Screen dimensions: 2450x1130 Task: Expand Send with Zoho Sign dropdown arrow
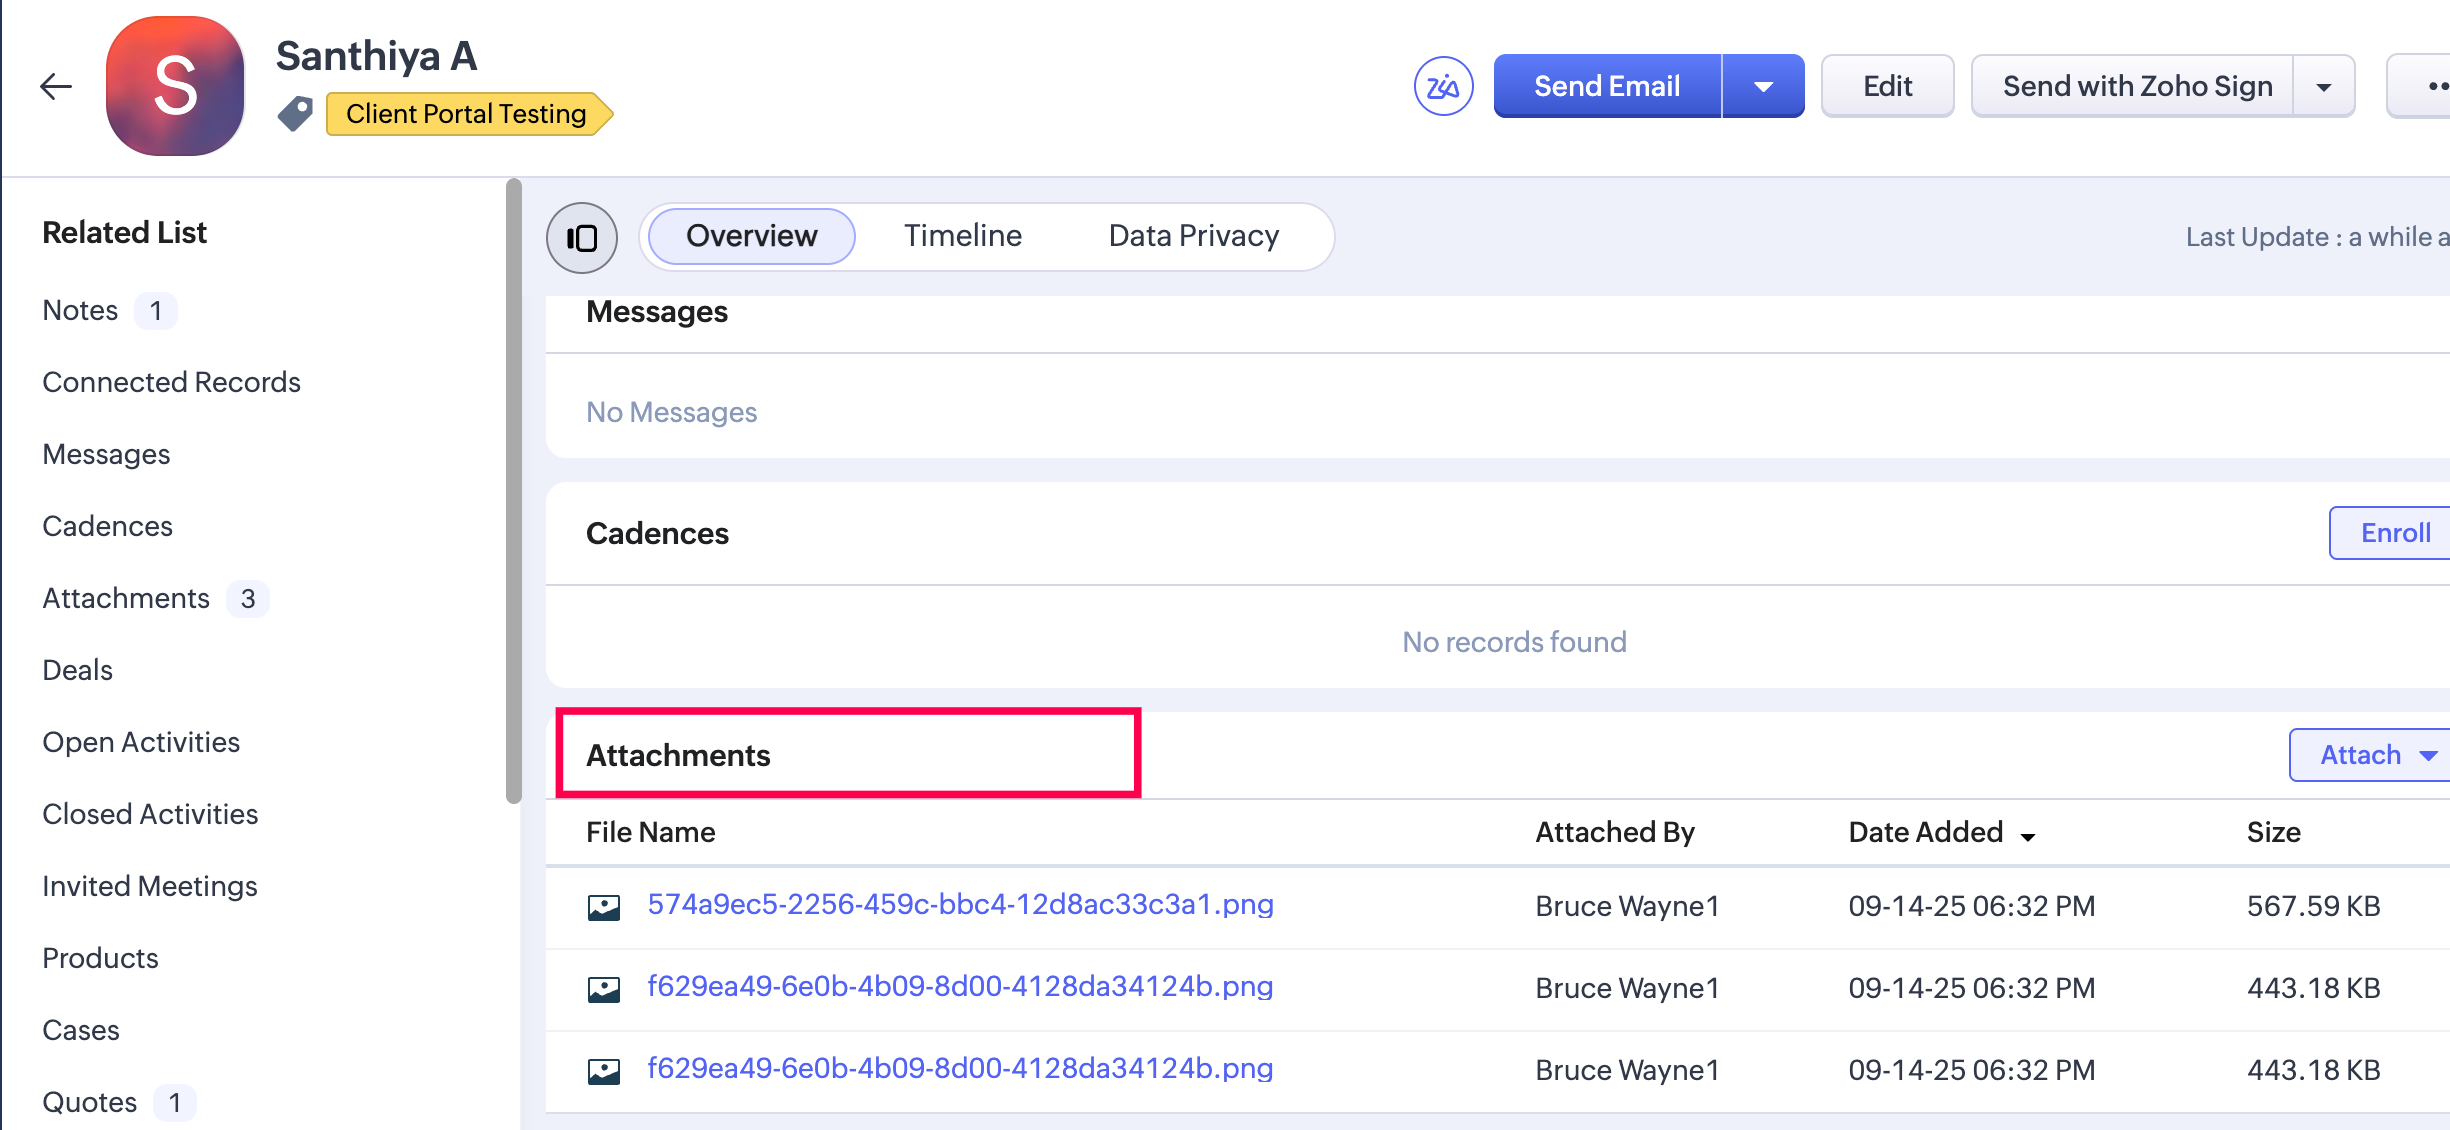click(x=2323, y=87)
